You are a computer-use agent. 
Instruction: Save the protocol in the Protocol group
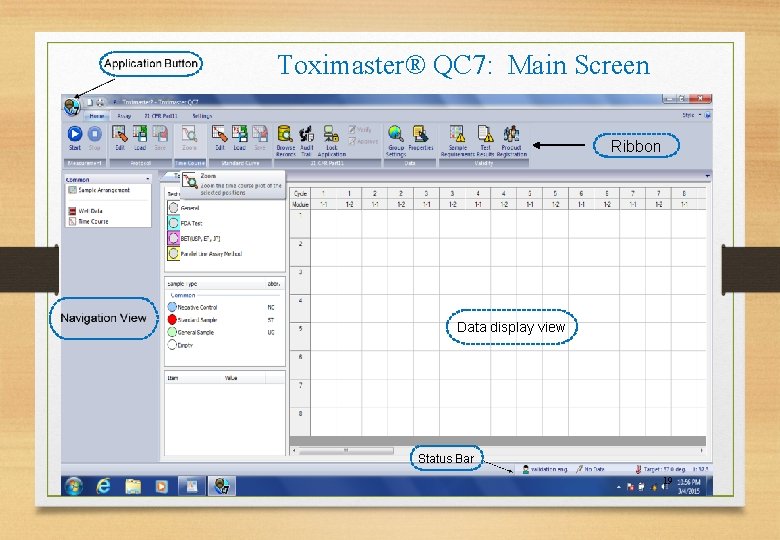160,138
